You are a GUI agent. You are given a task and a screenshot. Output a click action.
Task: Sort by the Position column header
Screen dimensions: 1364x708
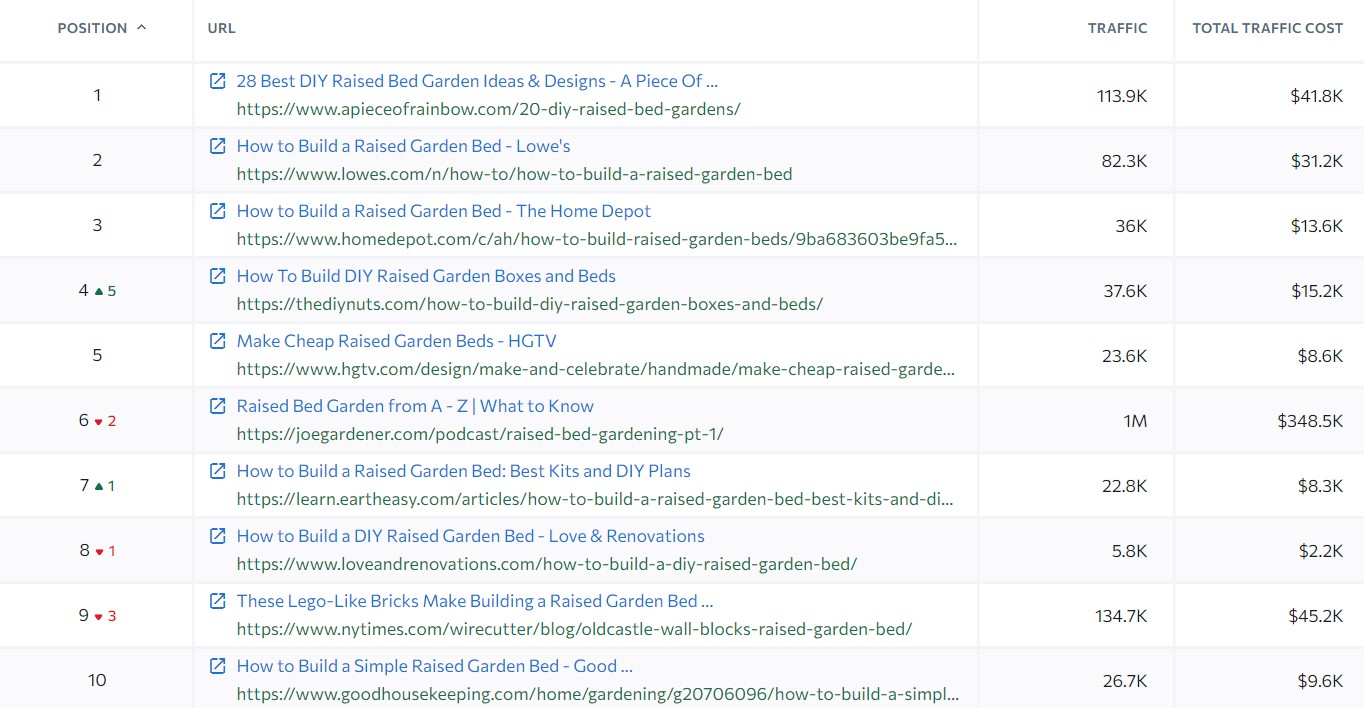tap(102, 28)
